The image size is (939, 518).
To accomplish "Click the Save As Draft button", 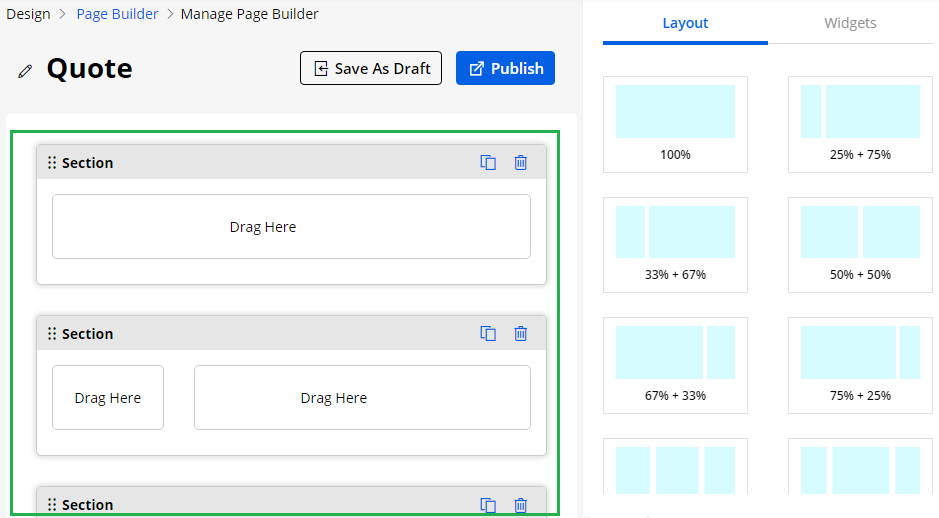I will [x=371, y=68].
